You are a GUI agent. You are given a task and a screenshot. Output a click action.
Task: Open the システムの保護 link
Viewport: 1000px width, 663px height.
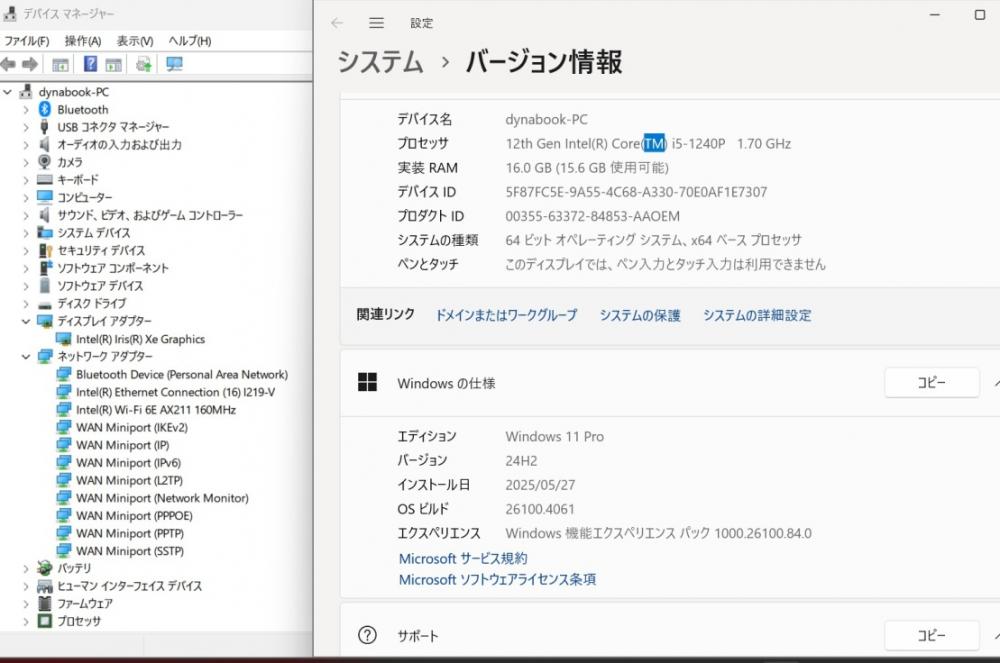click(x=640, y=315)
